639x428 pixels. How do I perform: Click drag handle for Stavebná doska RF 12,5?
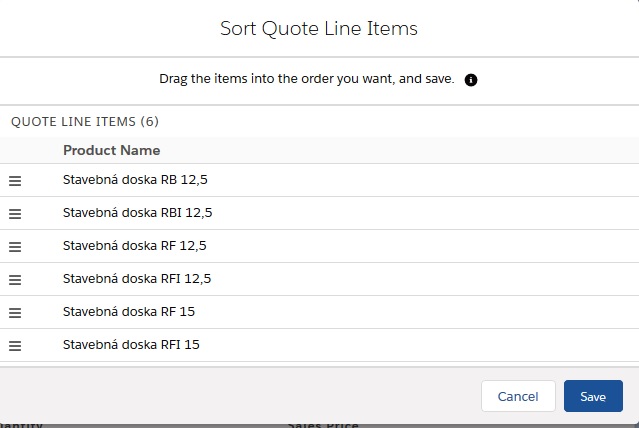[x=15, y=246]
